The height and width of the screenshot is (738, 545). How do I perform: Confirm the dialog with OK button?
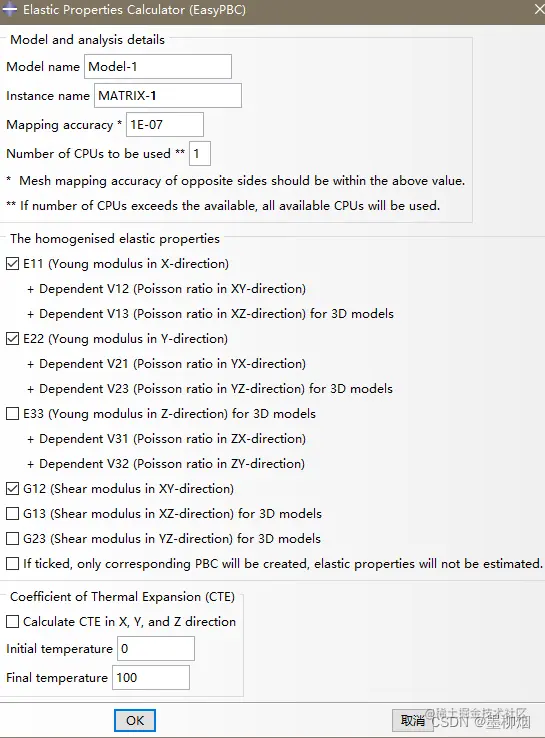point(135,721)
